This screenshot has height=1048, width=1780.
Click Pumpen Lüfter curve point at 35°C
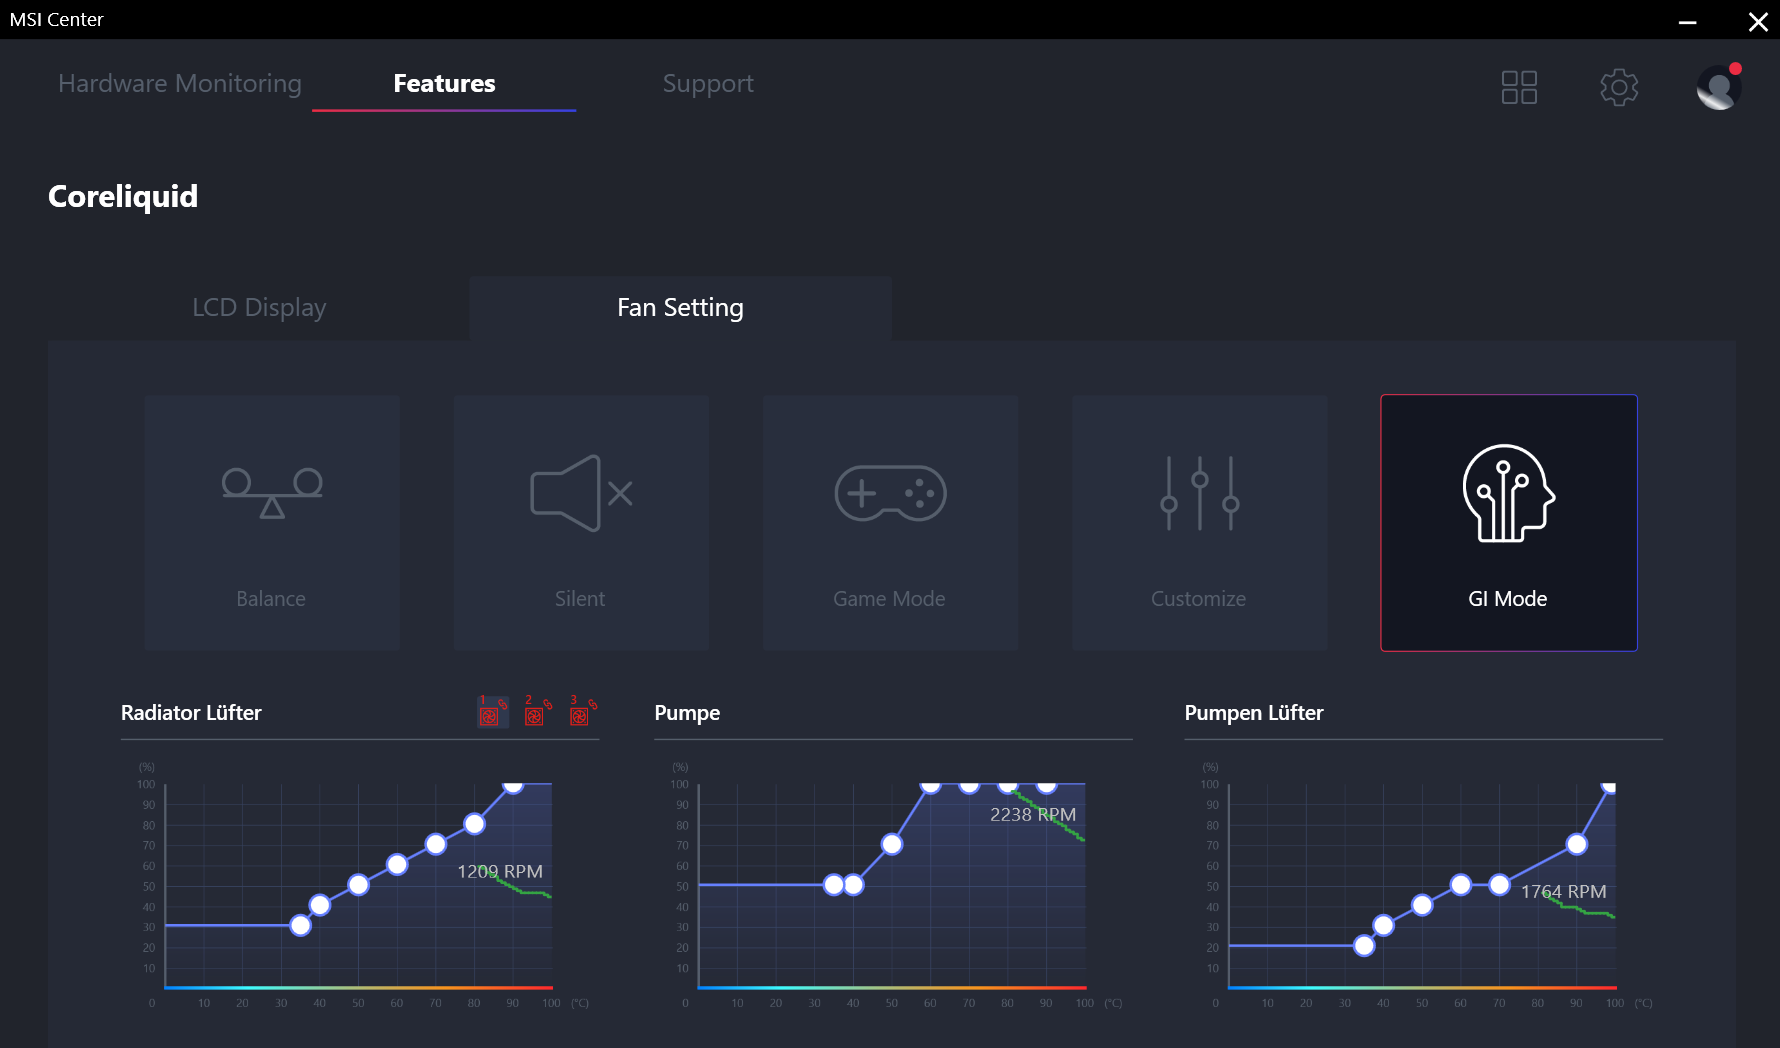click(x=1364, y=946)
